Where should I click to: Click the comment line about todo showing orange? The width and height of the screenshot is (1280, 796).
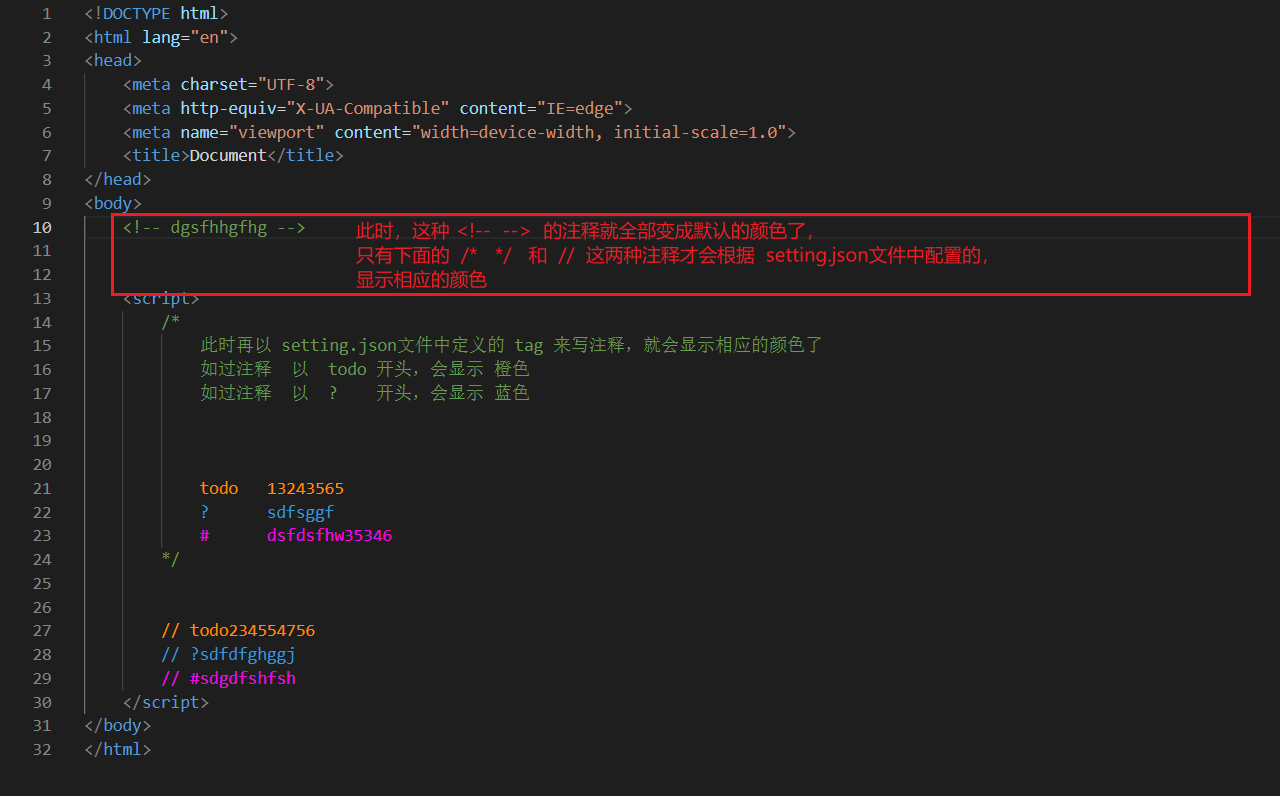[x=365, y=369]
